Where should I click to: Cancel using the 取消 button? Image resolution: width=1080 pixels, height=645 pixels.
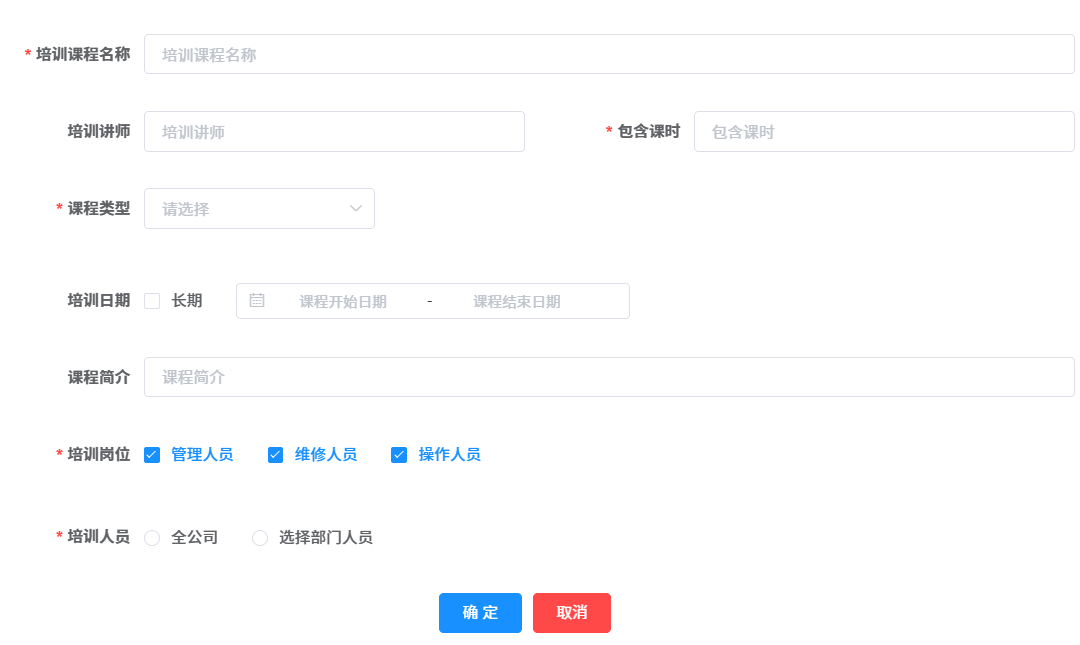click(572, 613)
